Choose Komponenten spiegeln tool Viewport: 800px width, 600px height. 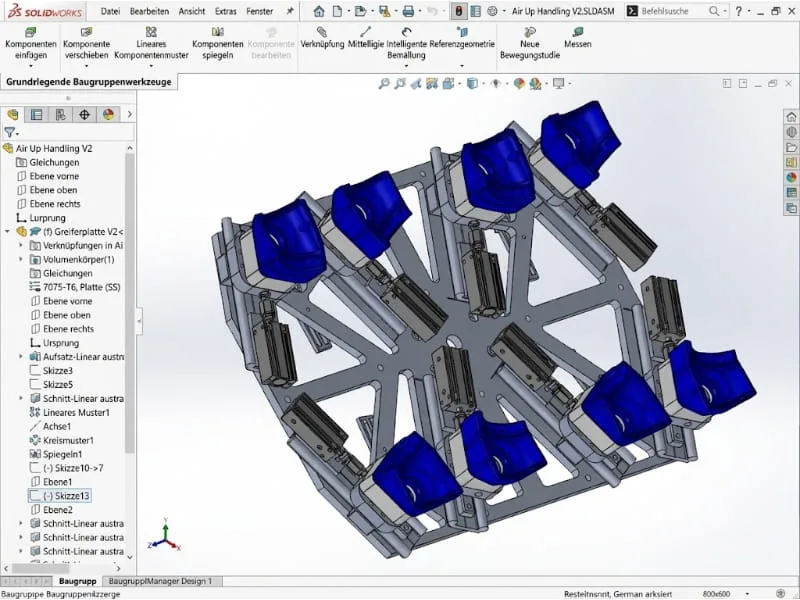pos(218,43)
